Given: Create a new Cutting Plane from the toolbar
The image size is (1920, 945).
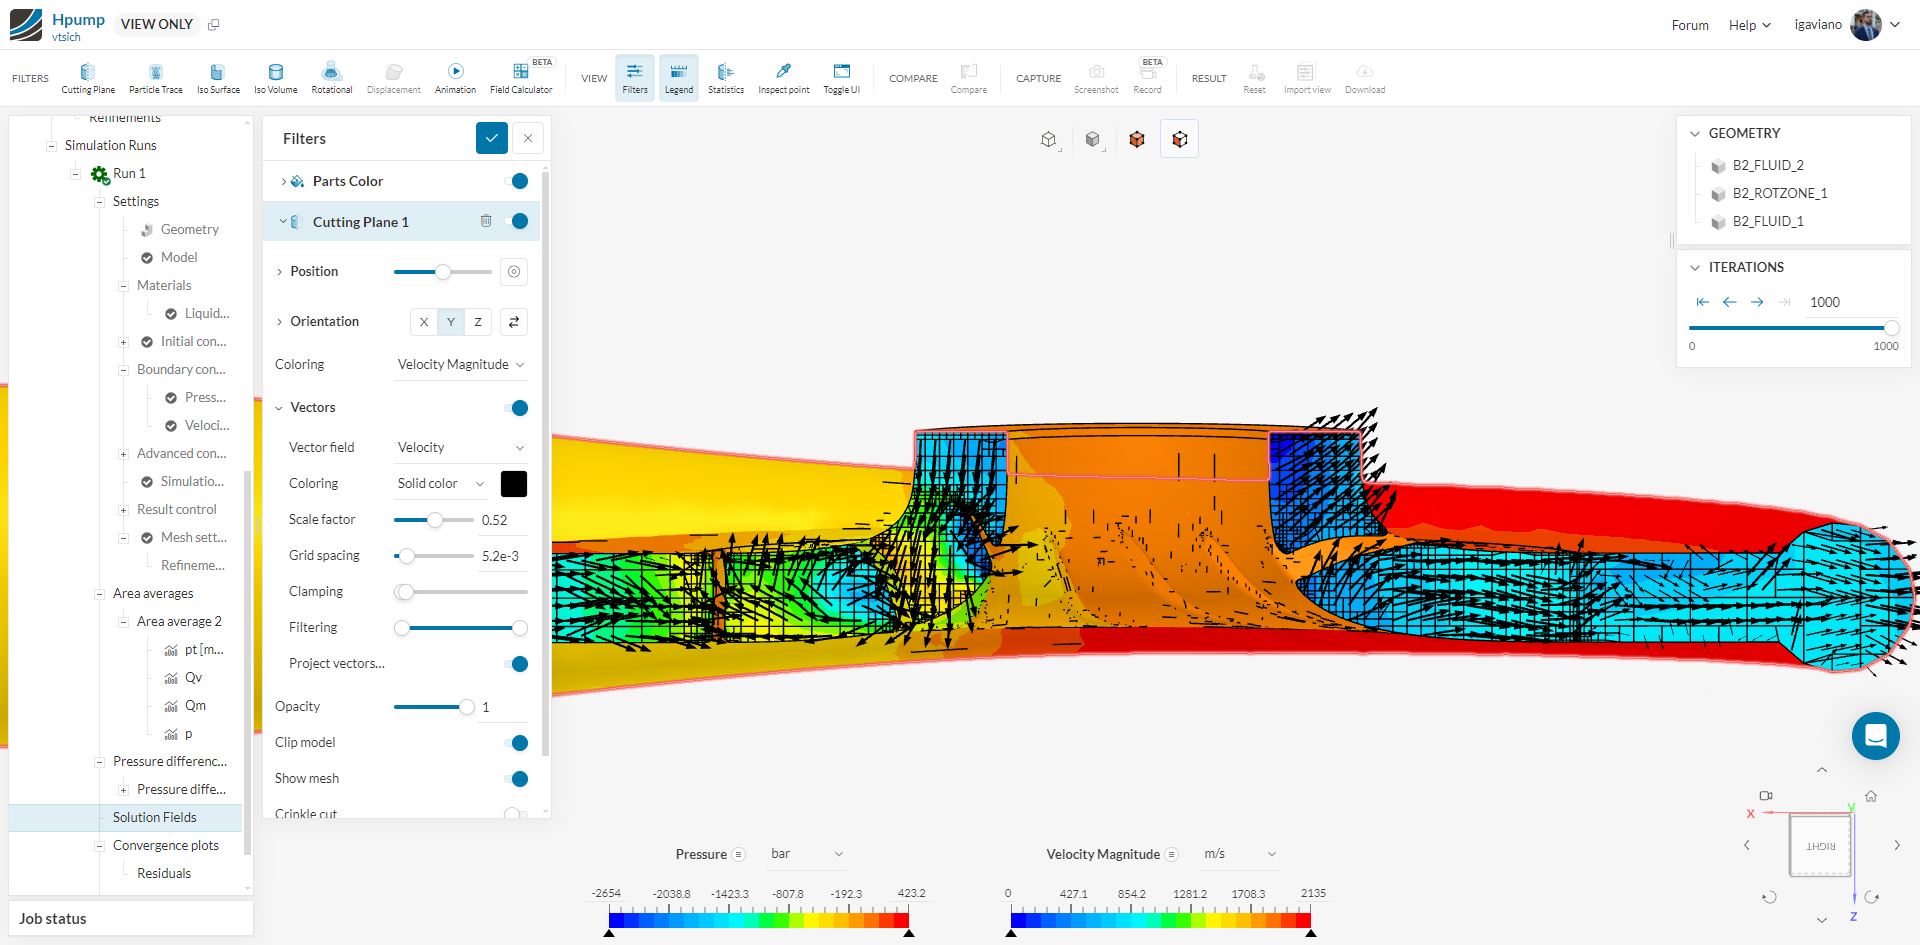Looking at the screenshot, I should [x=88, y=77].
